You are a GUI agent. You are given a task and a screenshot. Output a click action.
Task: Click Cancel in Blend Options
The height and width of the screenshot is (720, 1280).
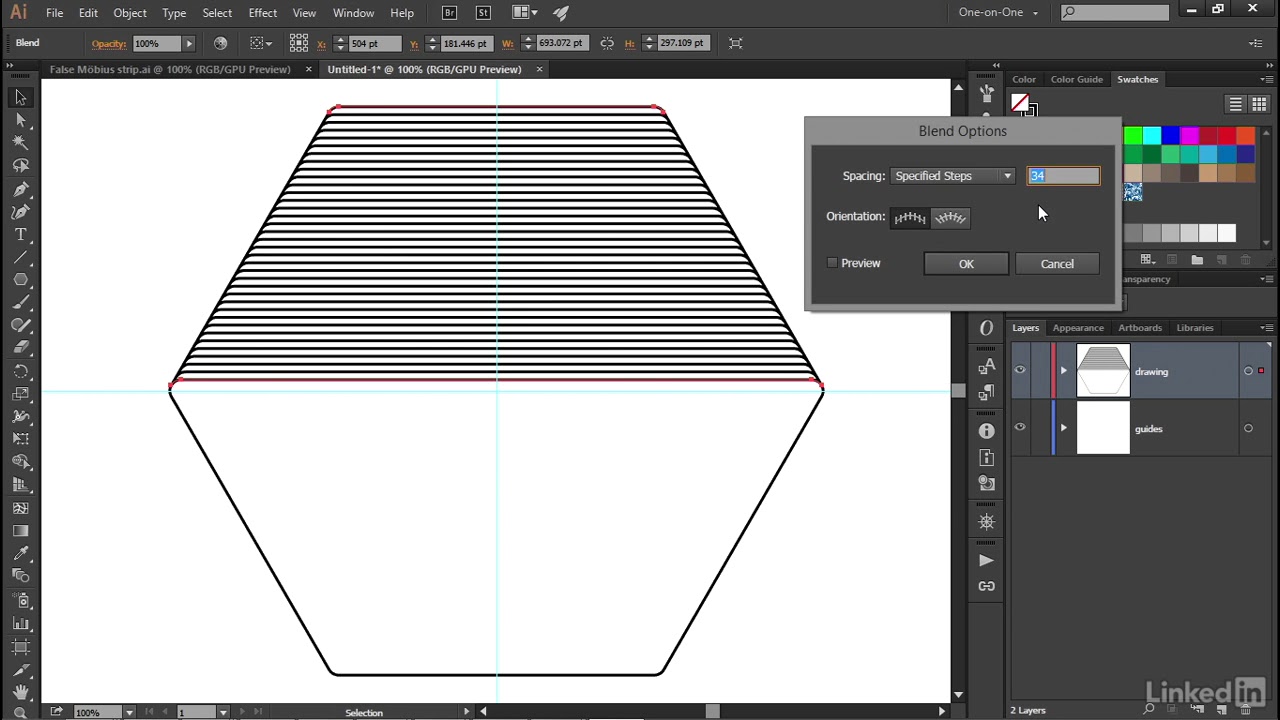[x=1057, y=264]
